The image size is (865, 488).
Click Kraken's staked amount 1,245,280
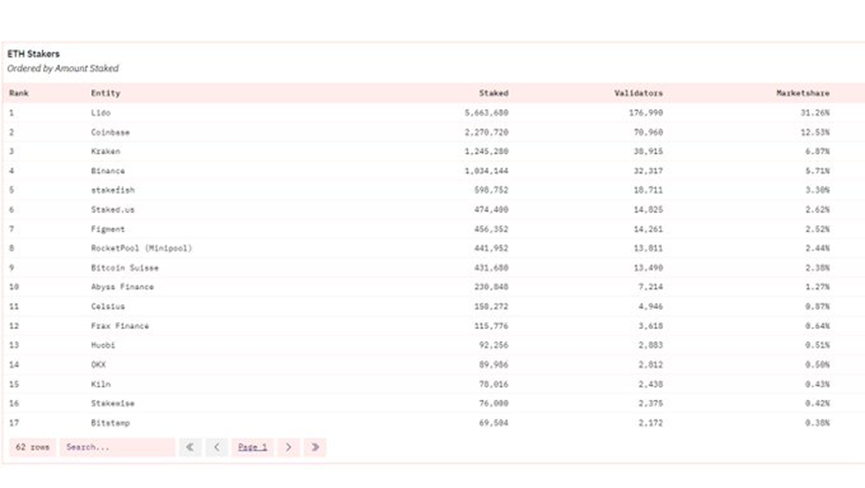coord(486,151)
